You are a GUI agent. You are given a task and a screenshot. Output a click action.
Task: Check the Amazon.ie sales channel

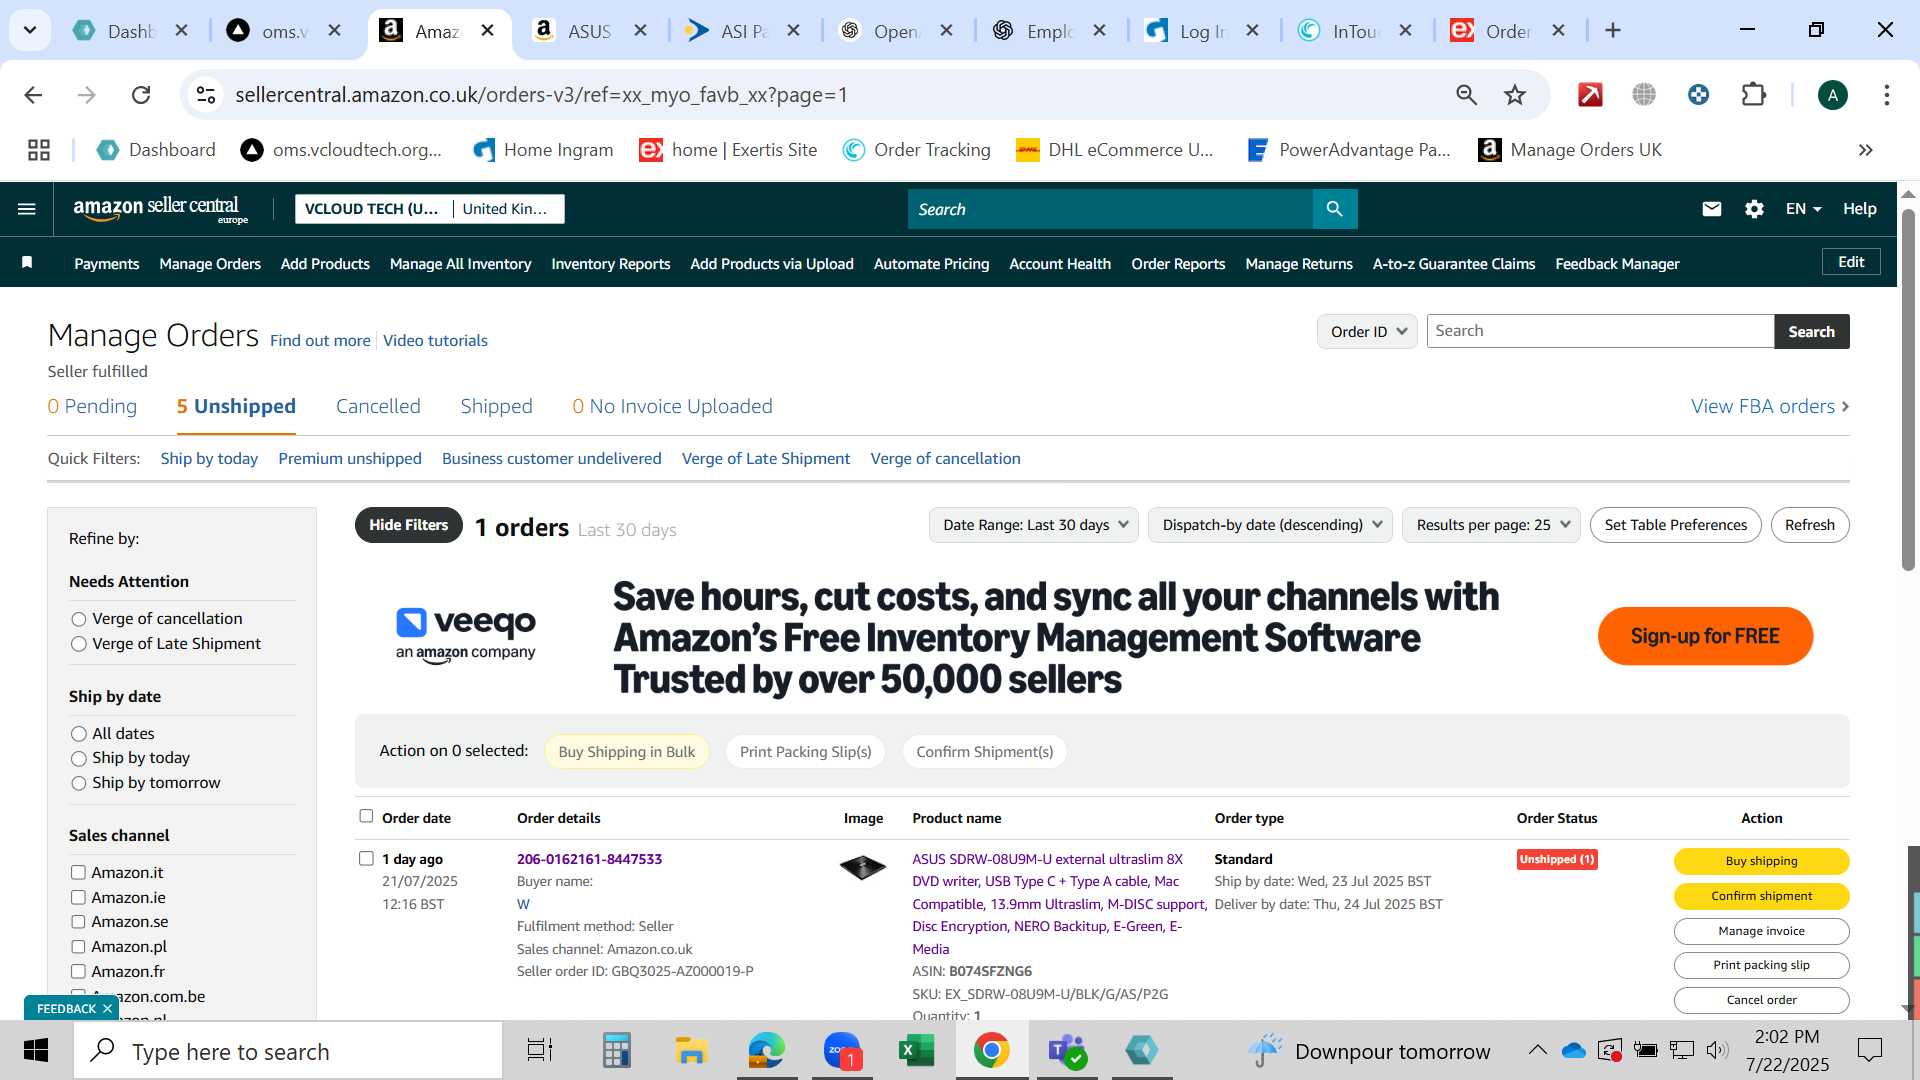click(78, 897)
